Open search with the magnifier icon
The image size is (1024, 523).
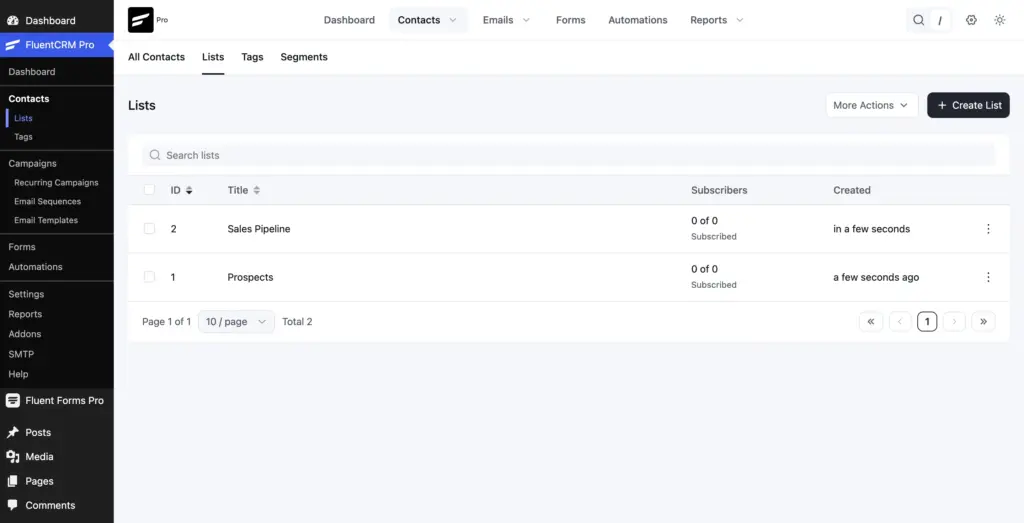coord(918,20)
